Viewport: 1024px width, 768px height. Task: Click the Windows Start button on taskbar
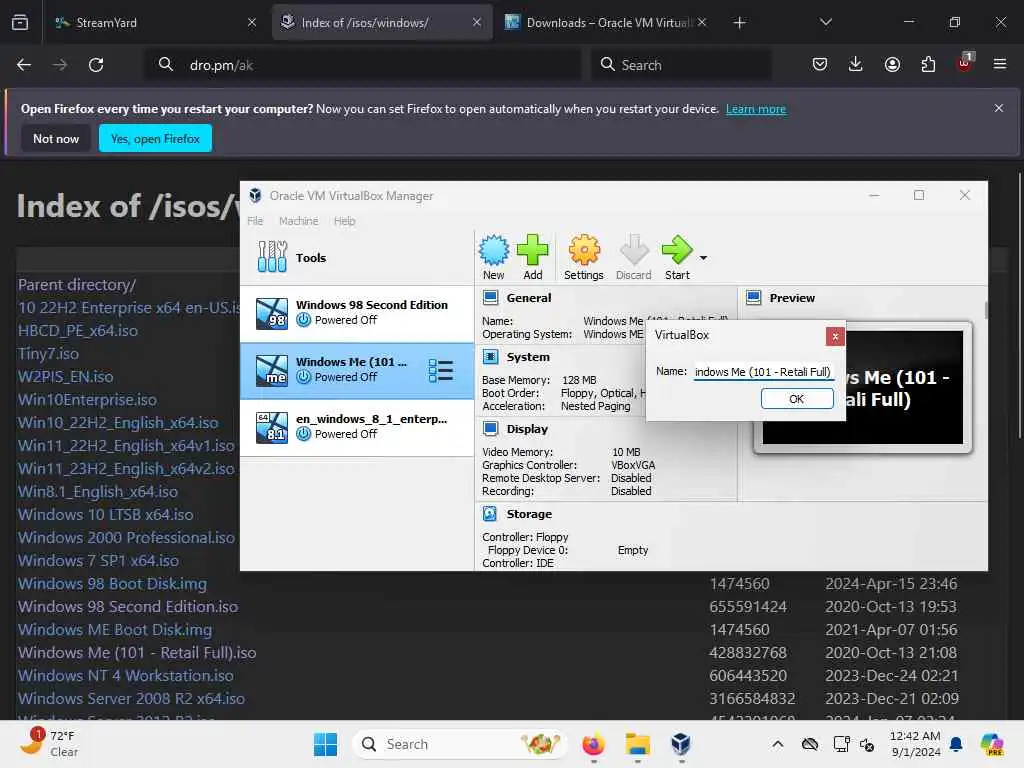pos(325,744)
